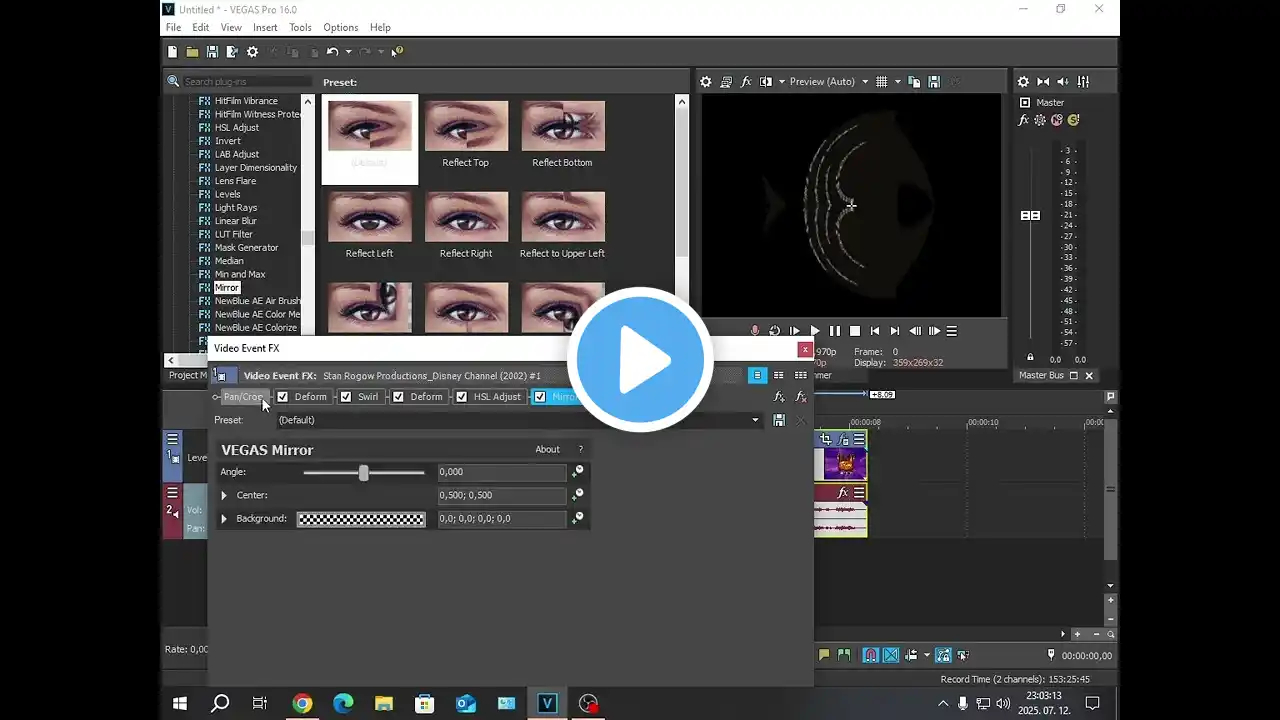This screenshot has width=1280, height=720.
Task: Click the Stop button under the preview
Action: coord(855,331)
